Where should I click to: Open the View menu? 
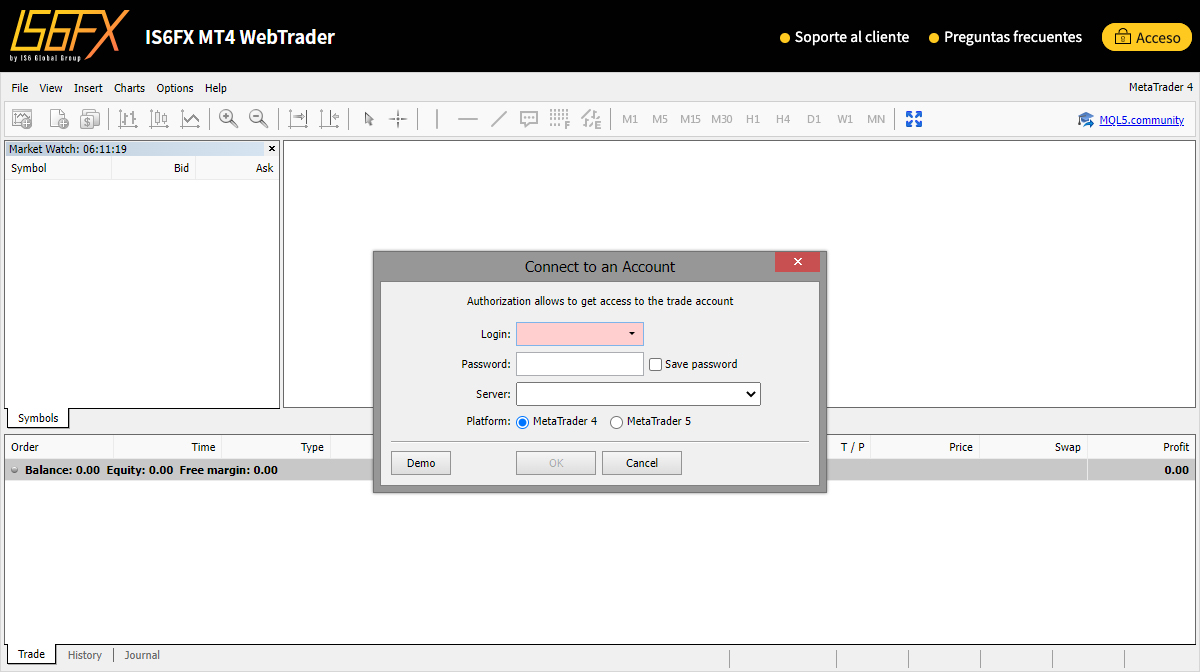pos(51,88)
